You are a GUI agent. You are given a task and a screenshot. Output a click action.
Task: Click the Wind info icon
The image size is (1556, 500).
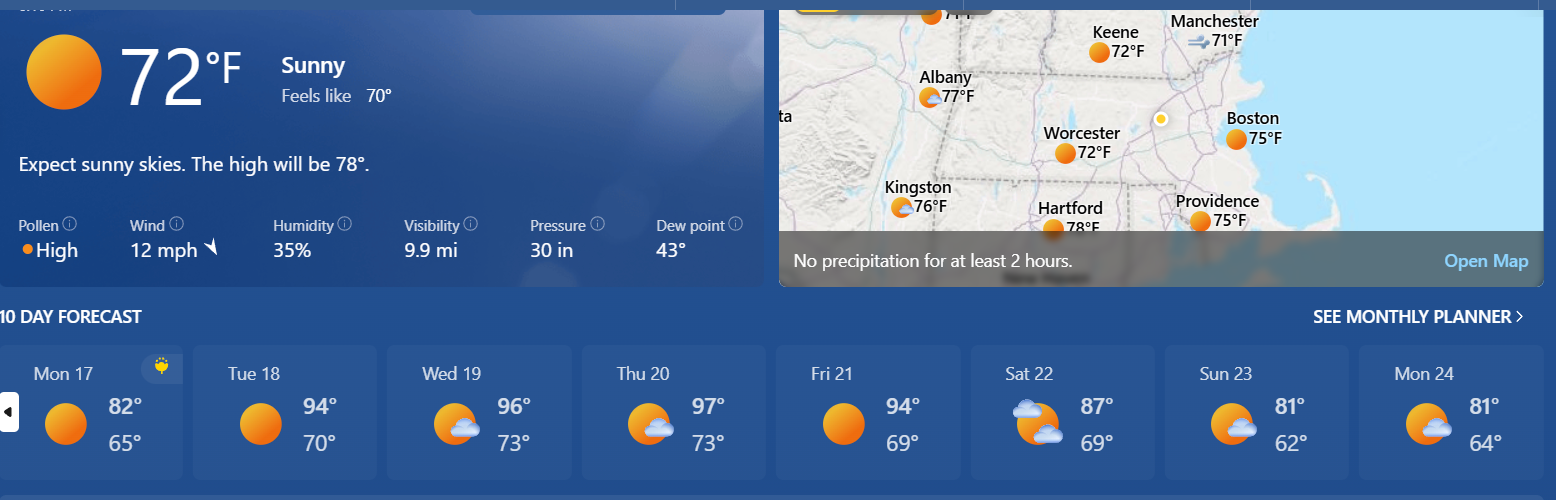pyautogui.click(x=176, y=224)
